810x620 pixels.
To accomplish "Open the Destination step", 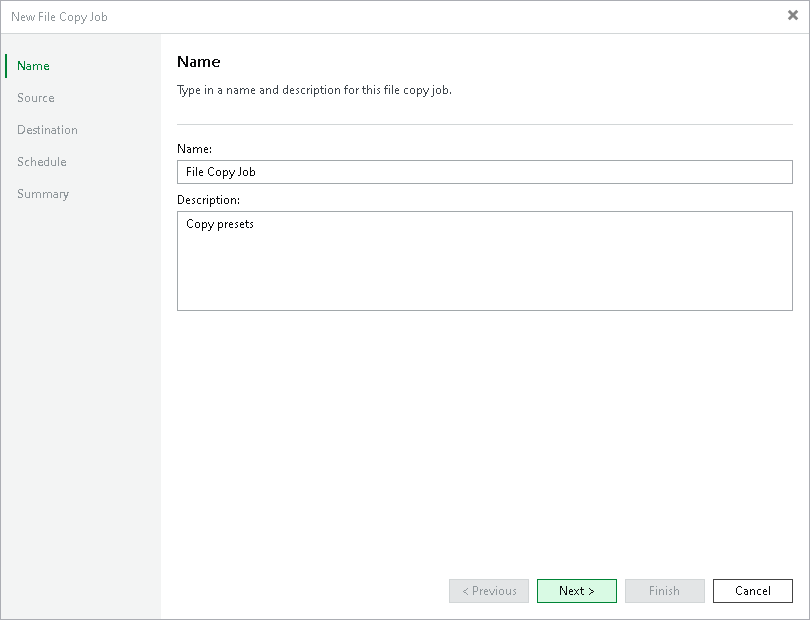I will tap(48, 130).
